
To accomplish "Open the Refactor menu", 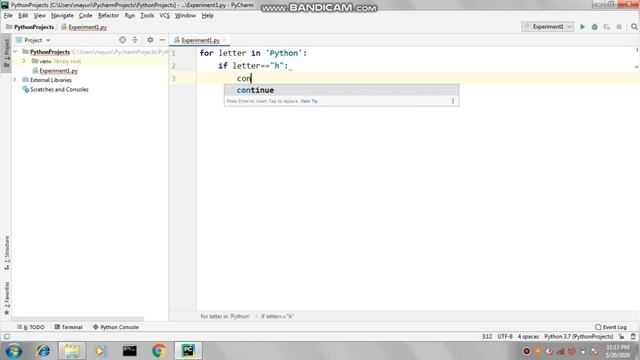I will (108, 16).
